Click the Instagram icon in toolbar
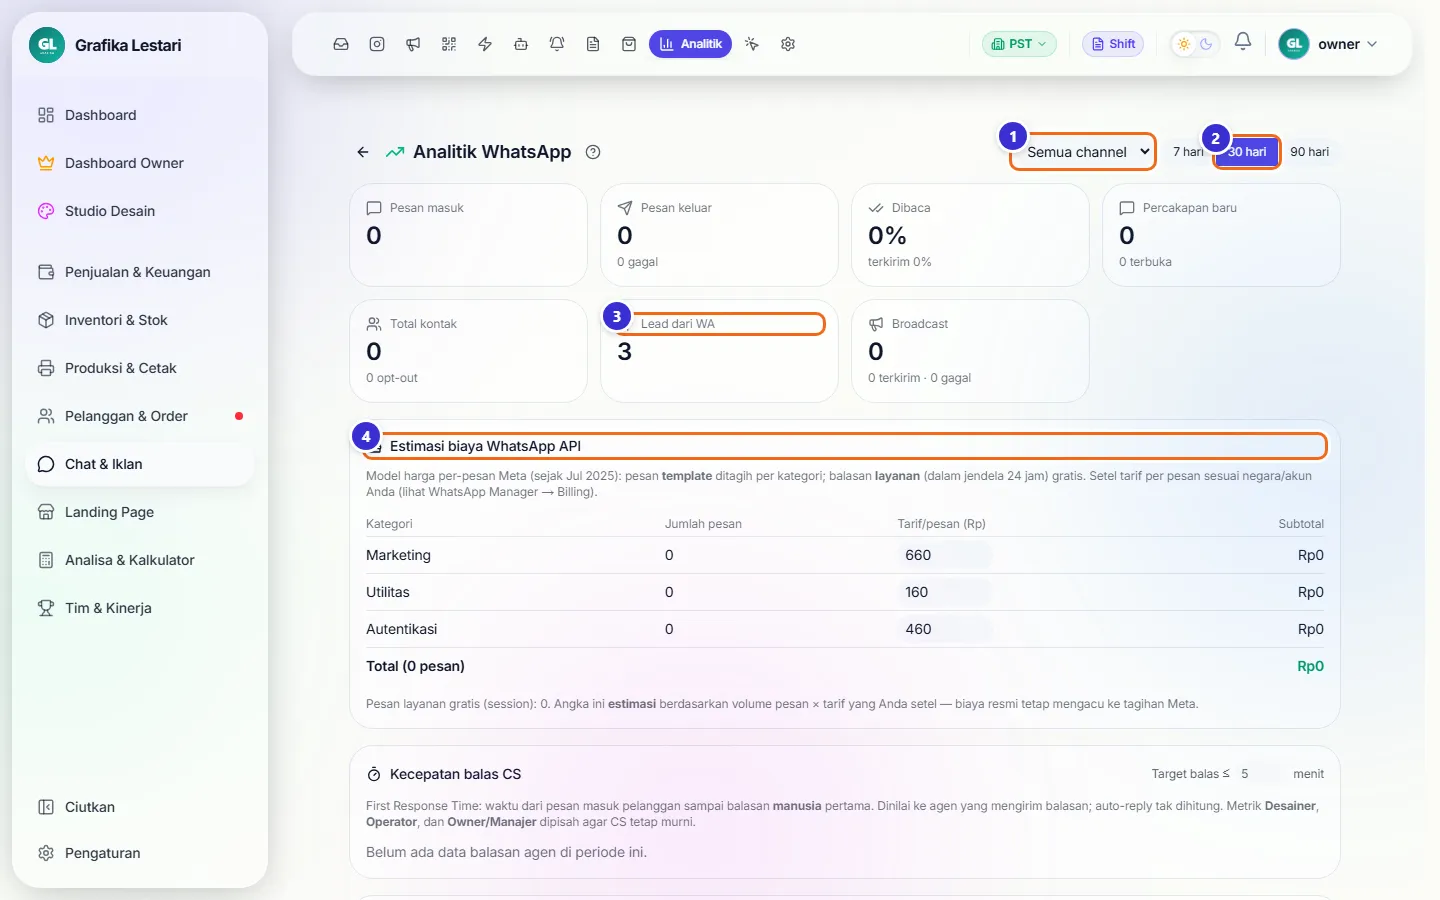Screen dimensions: 1440x900 377,44
